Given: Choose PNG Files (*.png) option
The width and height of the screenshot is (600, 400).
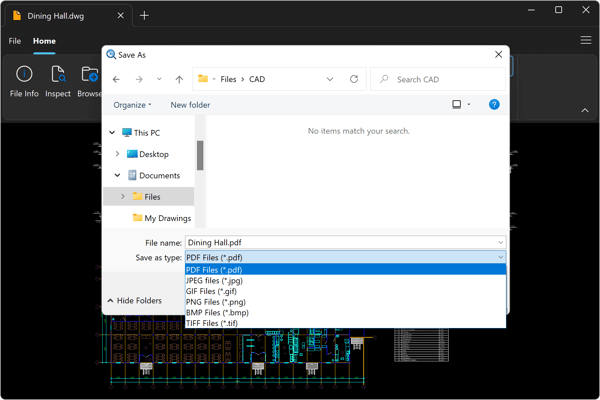Looking at the screenshot, I should [346, 302].
